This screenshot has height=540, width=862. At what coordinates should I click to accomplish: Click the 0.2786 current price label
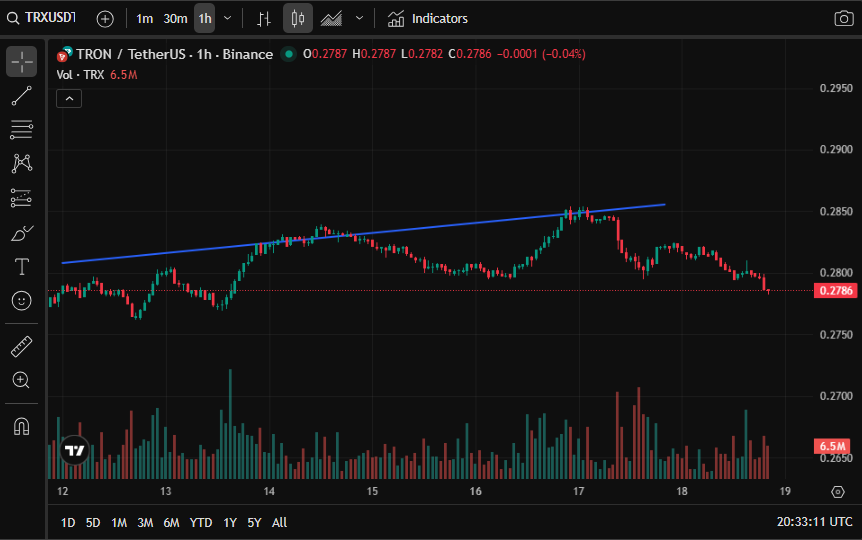[x=835, y=290]
